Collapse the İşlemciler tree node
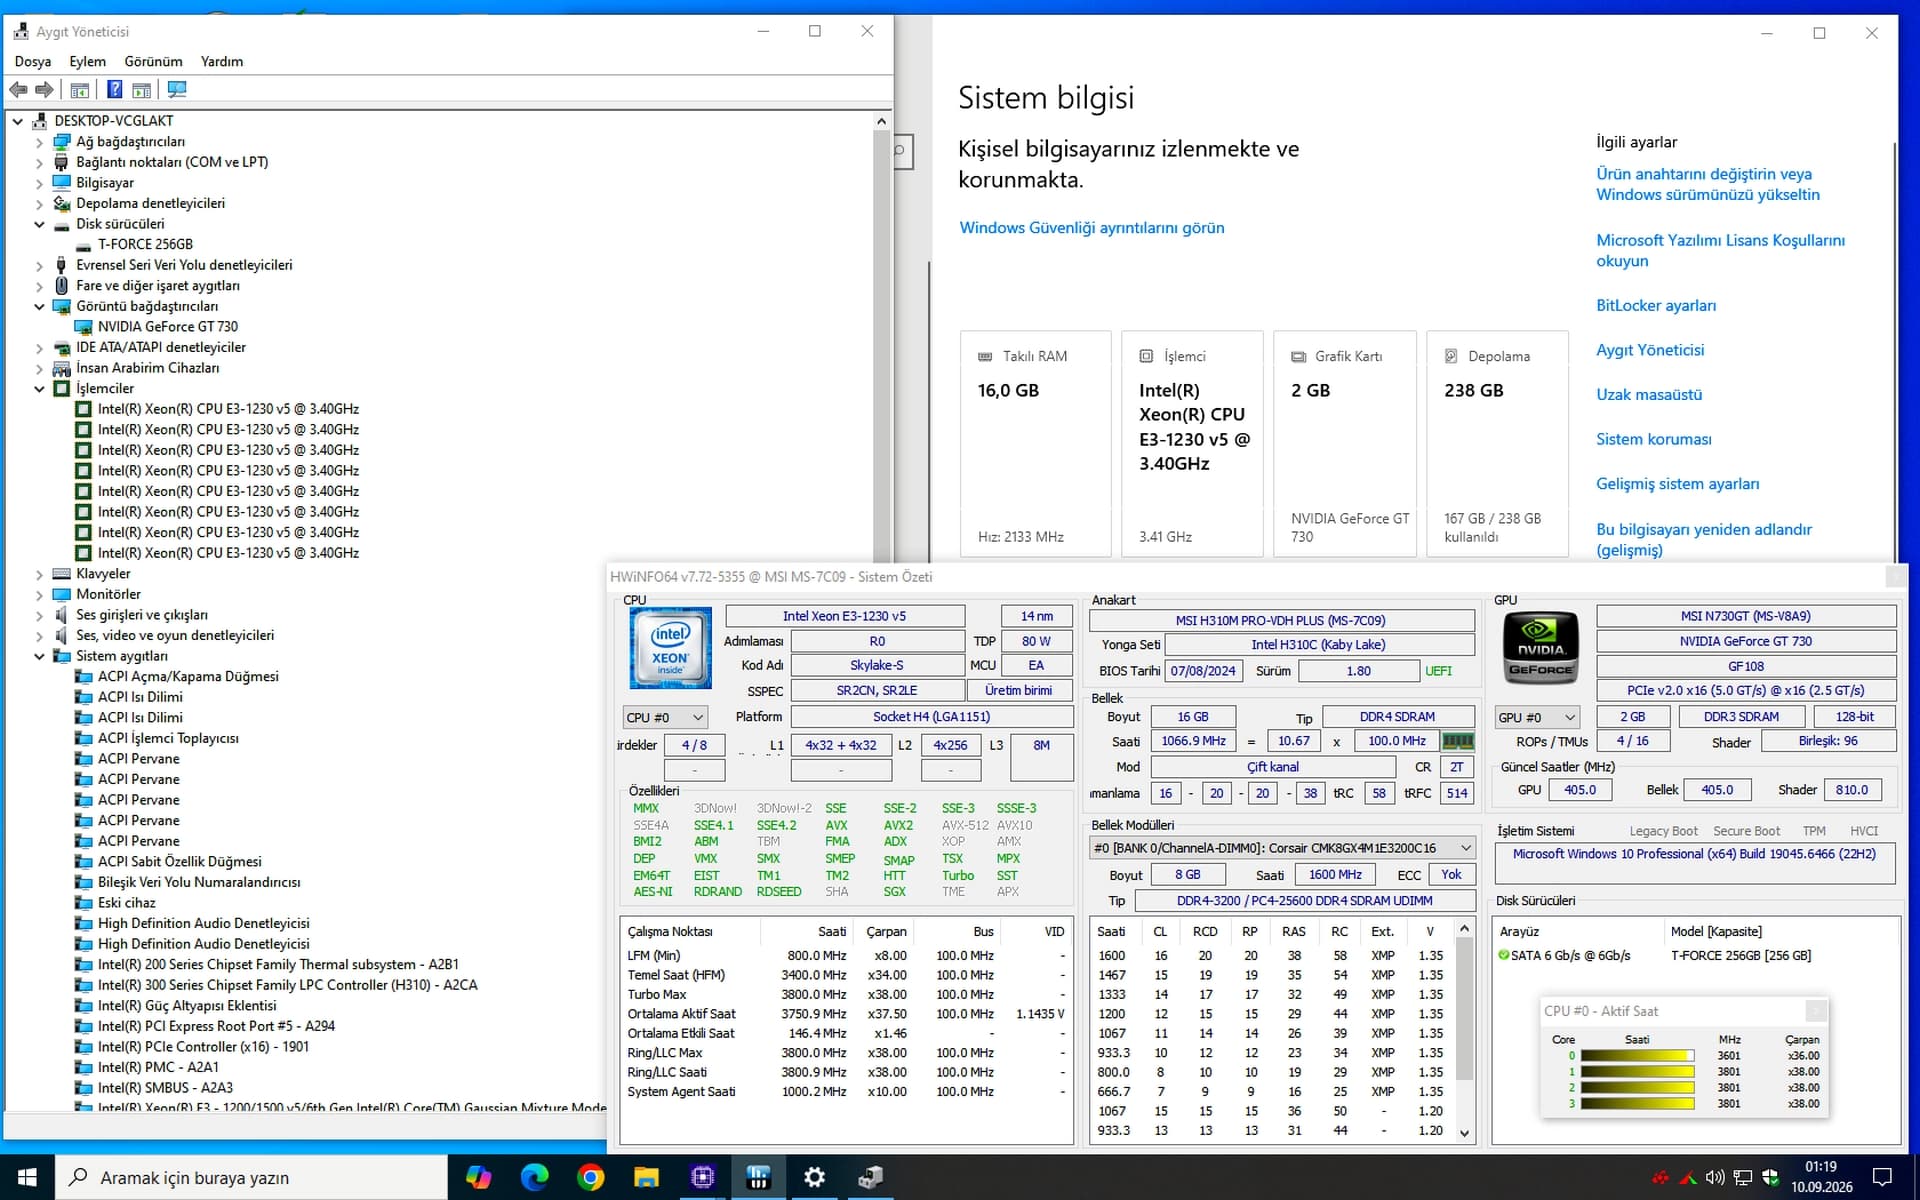 40,389
